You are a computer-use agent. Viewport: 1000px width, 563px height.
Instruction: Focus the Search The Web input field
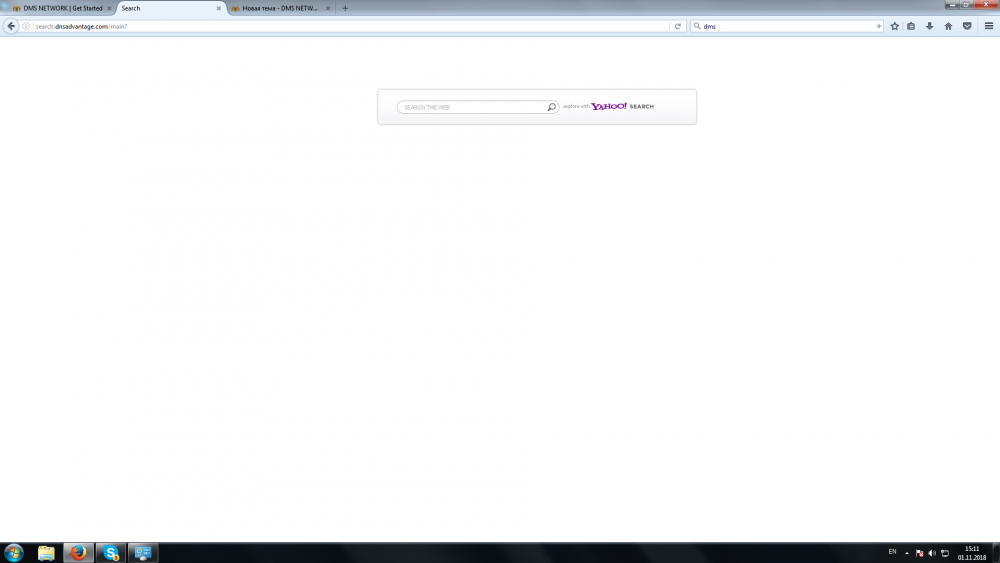(x=472, y=107)
